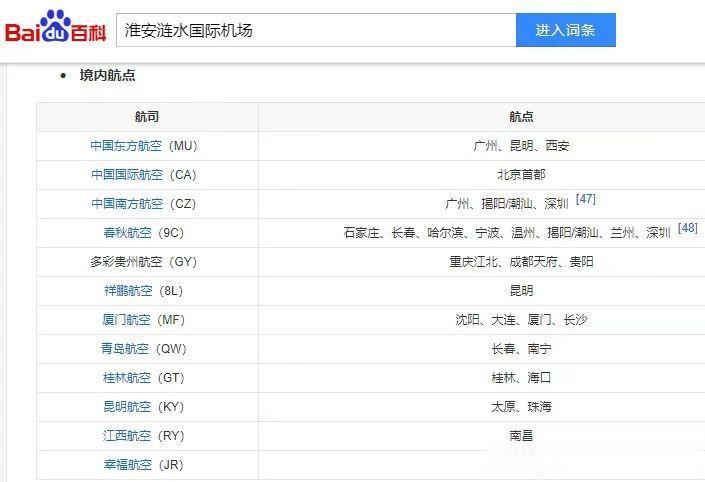
Task: Open the 昆明航空 link
Action: click(x=127, y=406)
